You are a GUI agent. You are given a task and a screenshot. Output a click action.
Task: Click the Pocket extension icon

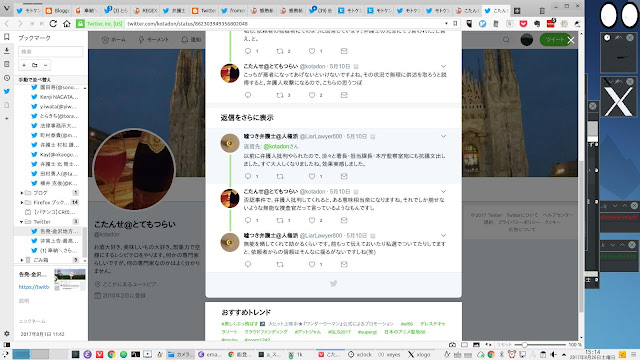click(523, 24)
